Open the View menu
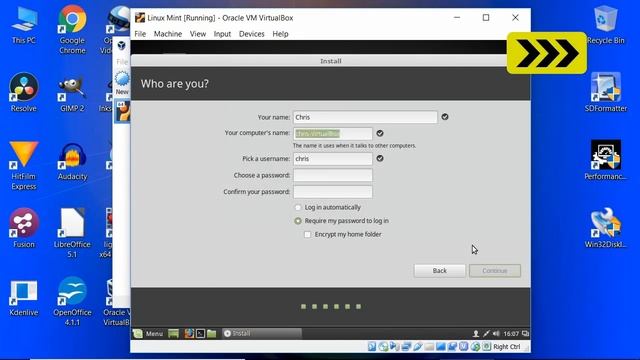 pyautogui.click(x=198, y=34)
